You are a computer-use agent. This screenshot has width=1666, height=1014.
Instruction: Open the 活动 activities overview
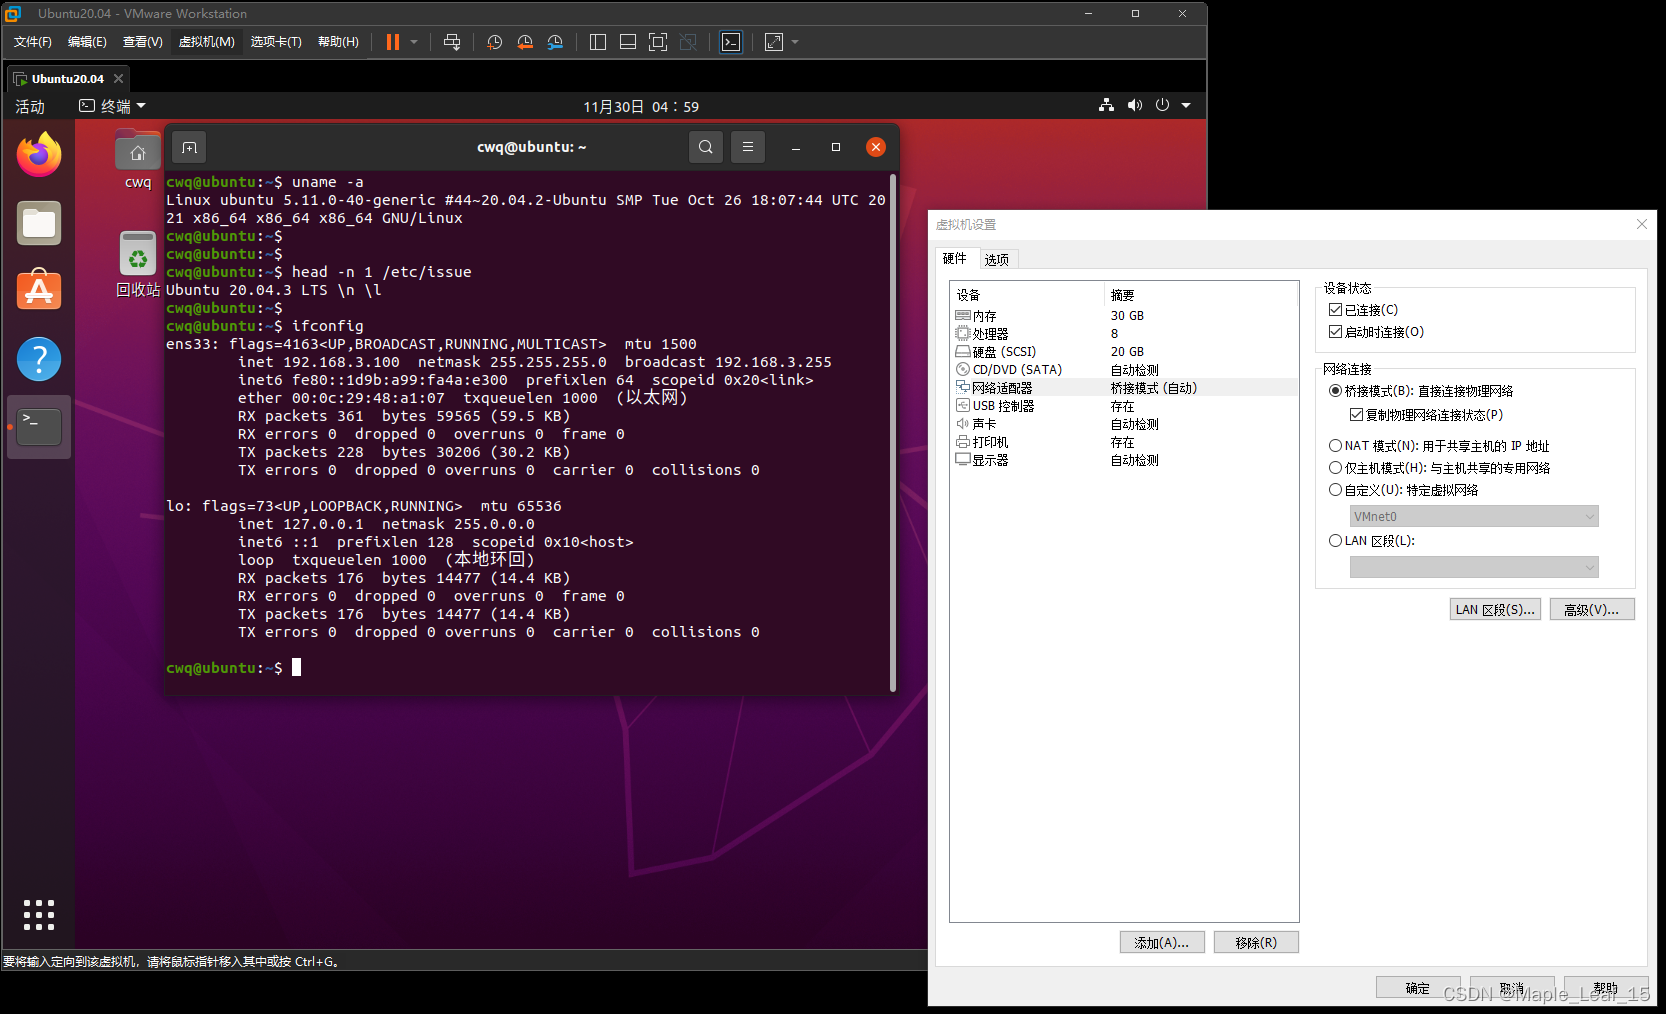pyautogui.click(x=30, y=106)
